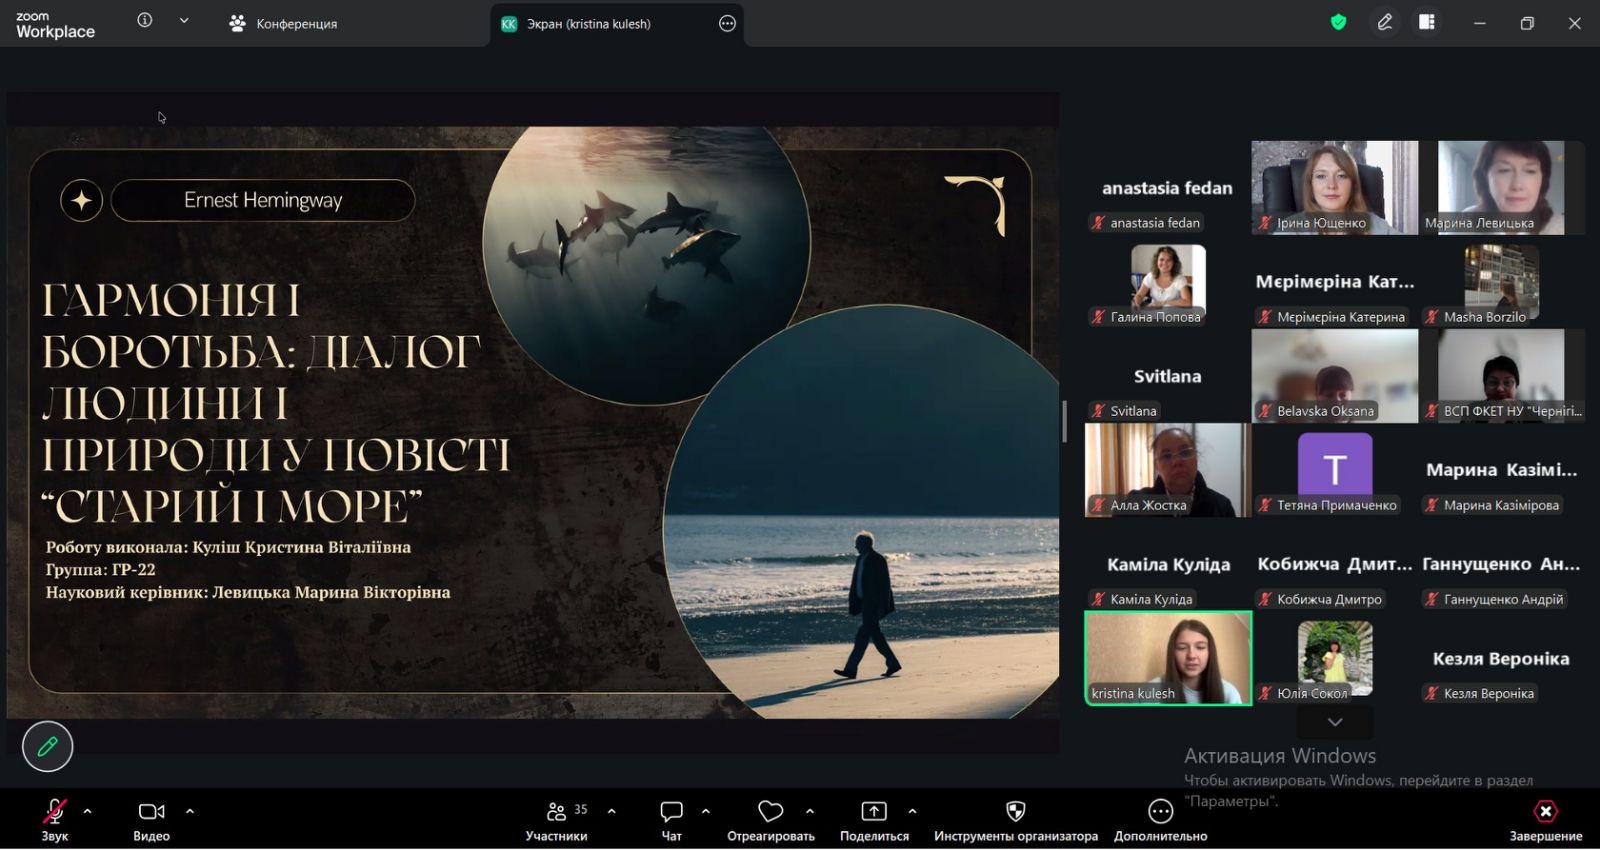Switch to the Конференция tab

(x=283, y=24)
